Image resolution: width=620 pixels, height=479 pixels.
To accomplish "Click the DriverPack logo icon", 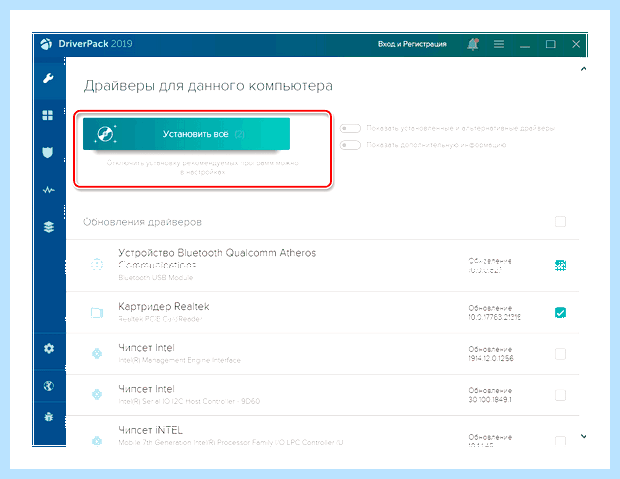I will click(46, 44).
